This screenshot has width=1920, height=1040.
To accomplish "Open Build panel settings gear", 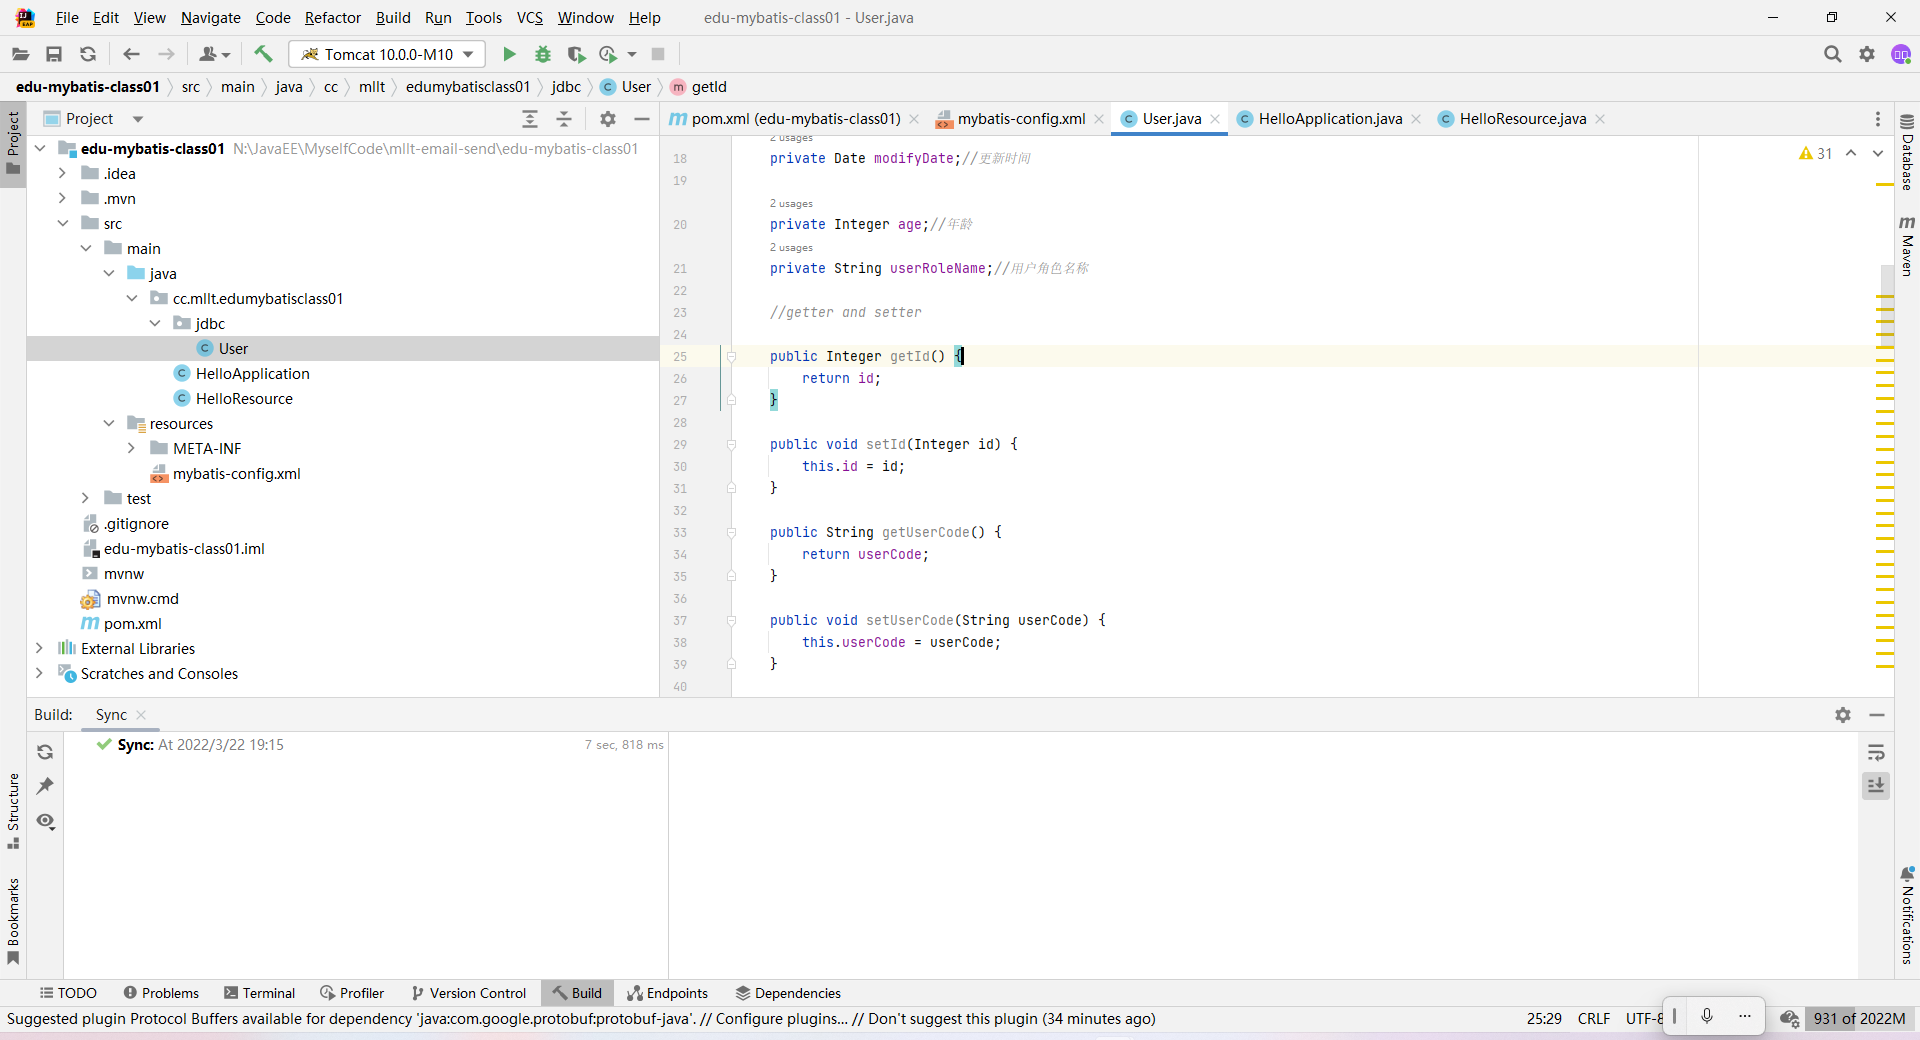I will click(x=1843, y=715).
